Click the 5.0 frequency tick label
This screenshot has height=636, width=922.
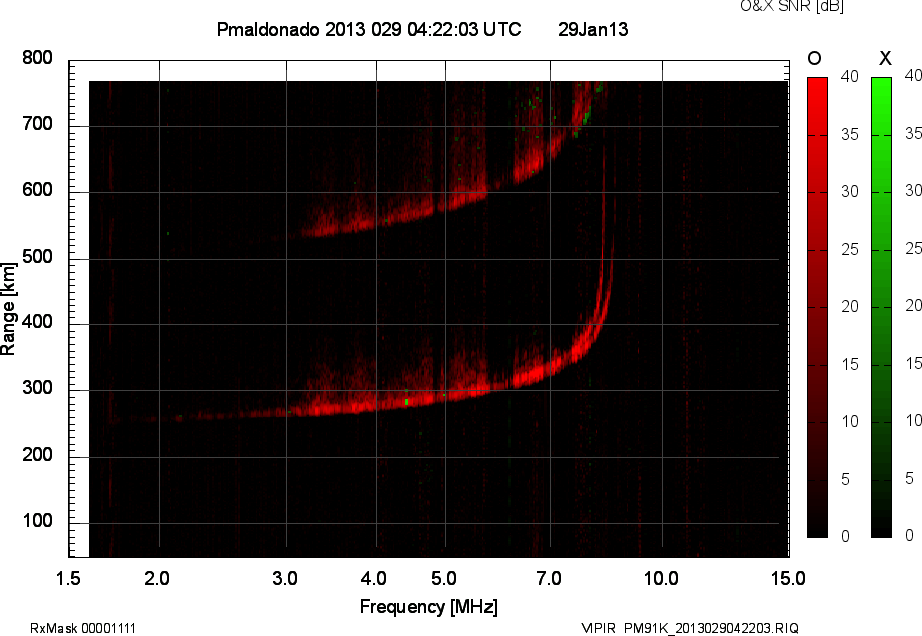click(x=443, y=578)
